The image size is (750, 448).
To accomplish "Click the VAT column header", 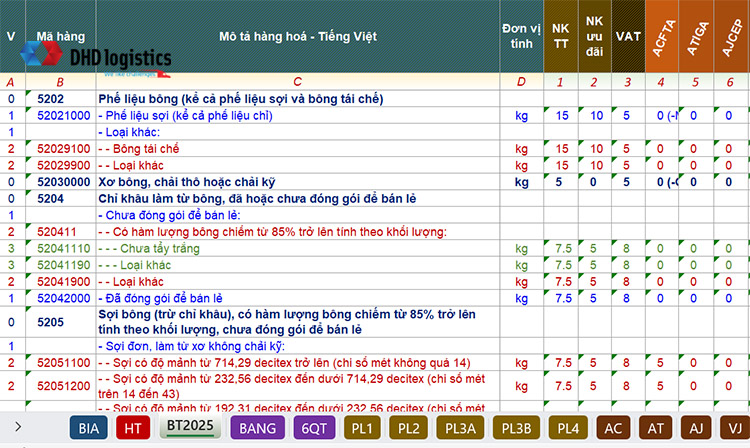I will point(628,37).
